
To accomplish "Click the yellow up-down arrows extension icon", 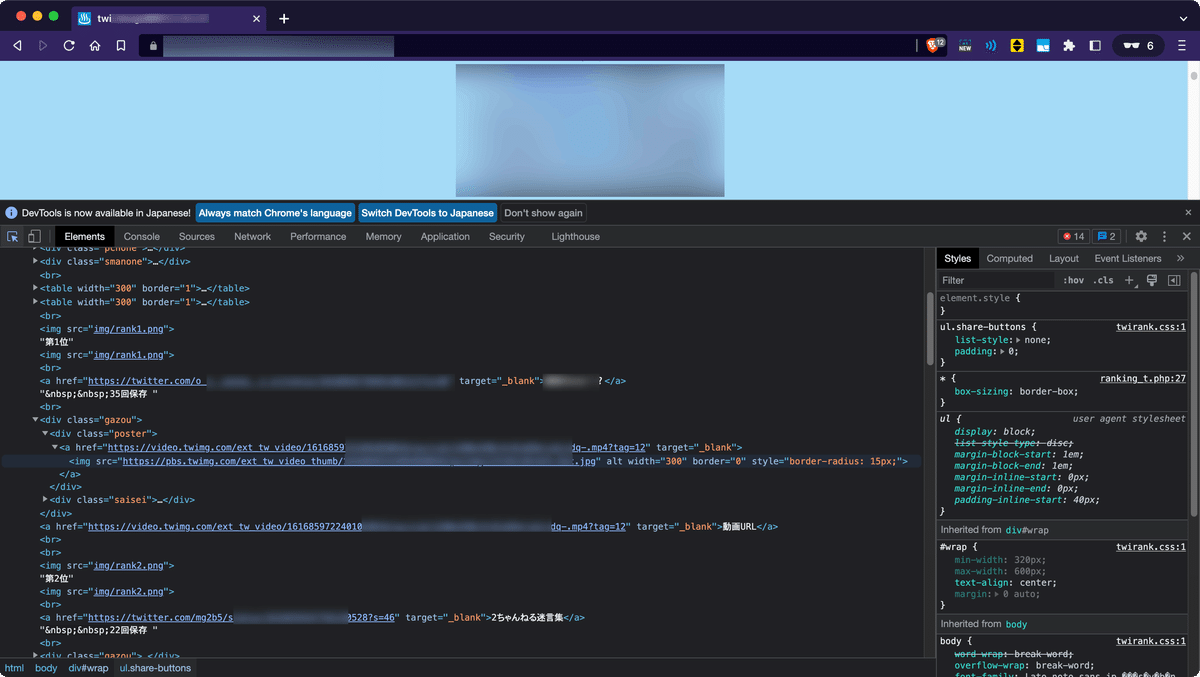I will (1017, 46).
